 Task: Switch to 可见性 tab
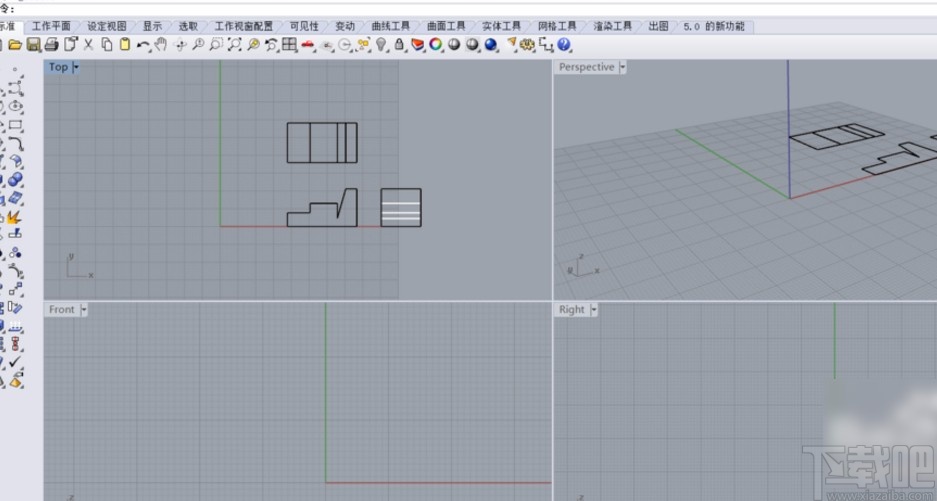tap(304, 26)
